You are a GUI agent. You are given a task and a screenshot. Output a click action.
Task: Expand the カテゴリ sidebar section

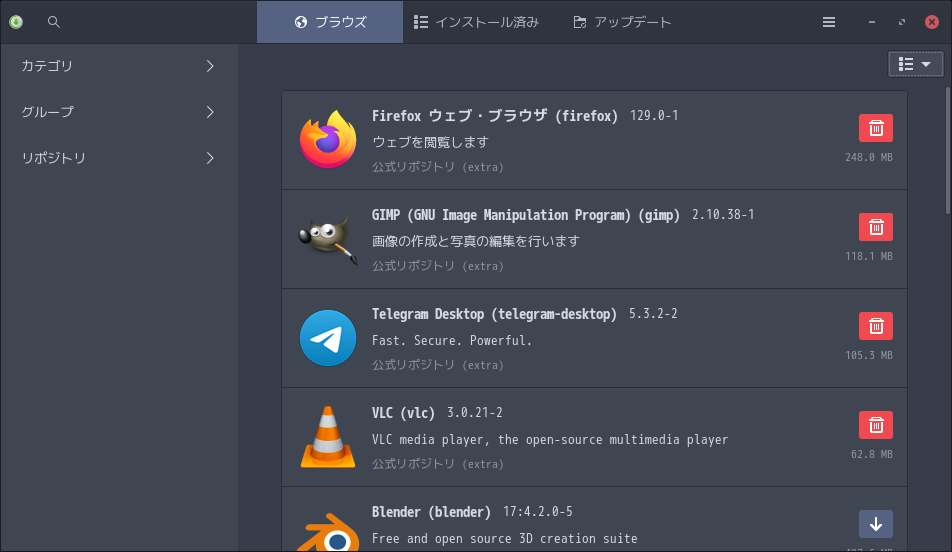(x=118, y=66)
